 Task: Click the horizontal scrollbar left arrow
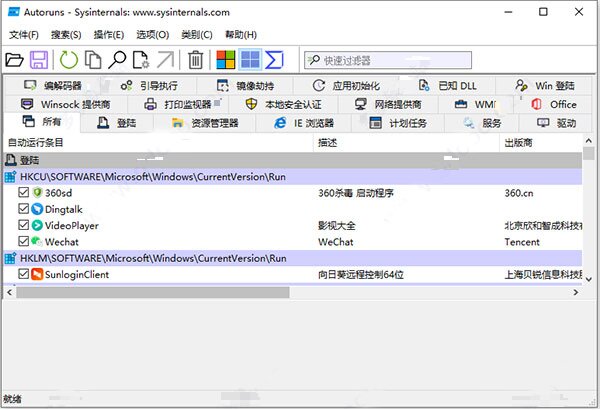[10, 292]
